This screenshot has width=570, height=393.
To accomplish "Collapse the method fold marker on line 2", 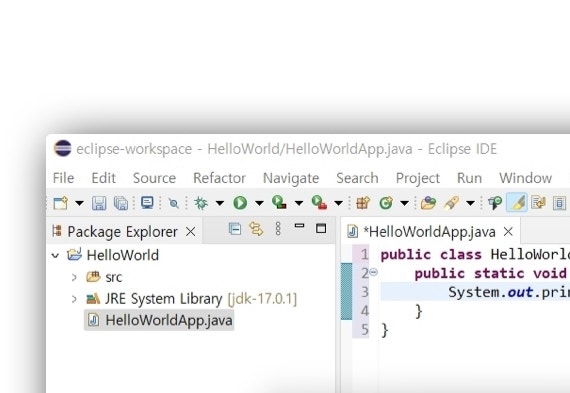I will pos(374,272).
